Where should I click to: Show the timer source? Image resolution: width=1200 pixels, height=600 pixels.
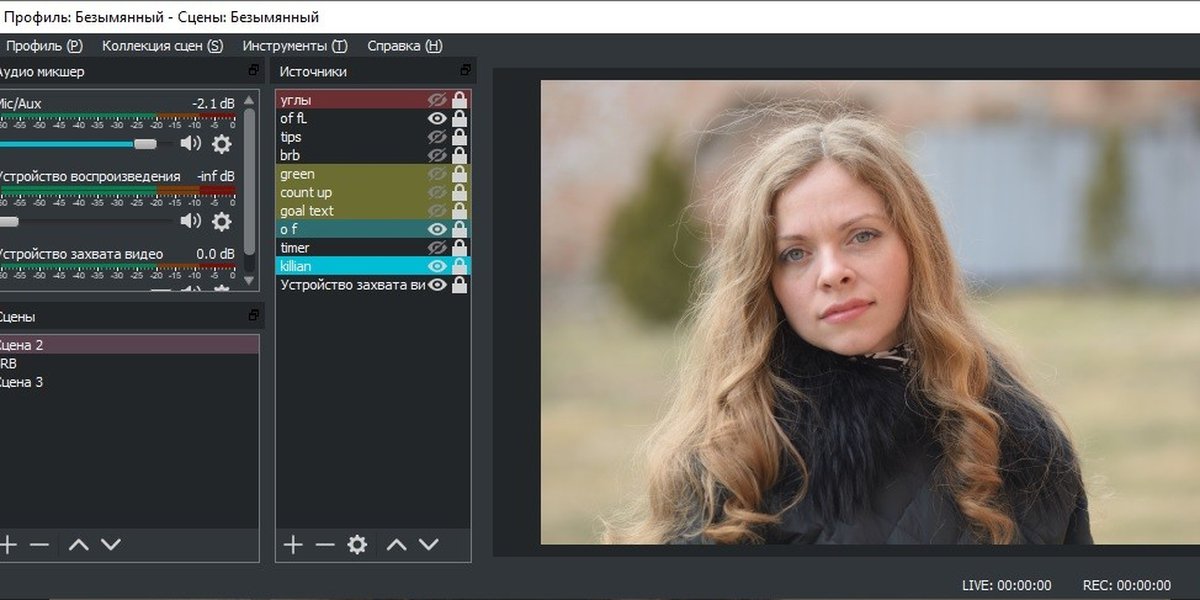click(437, 248)
